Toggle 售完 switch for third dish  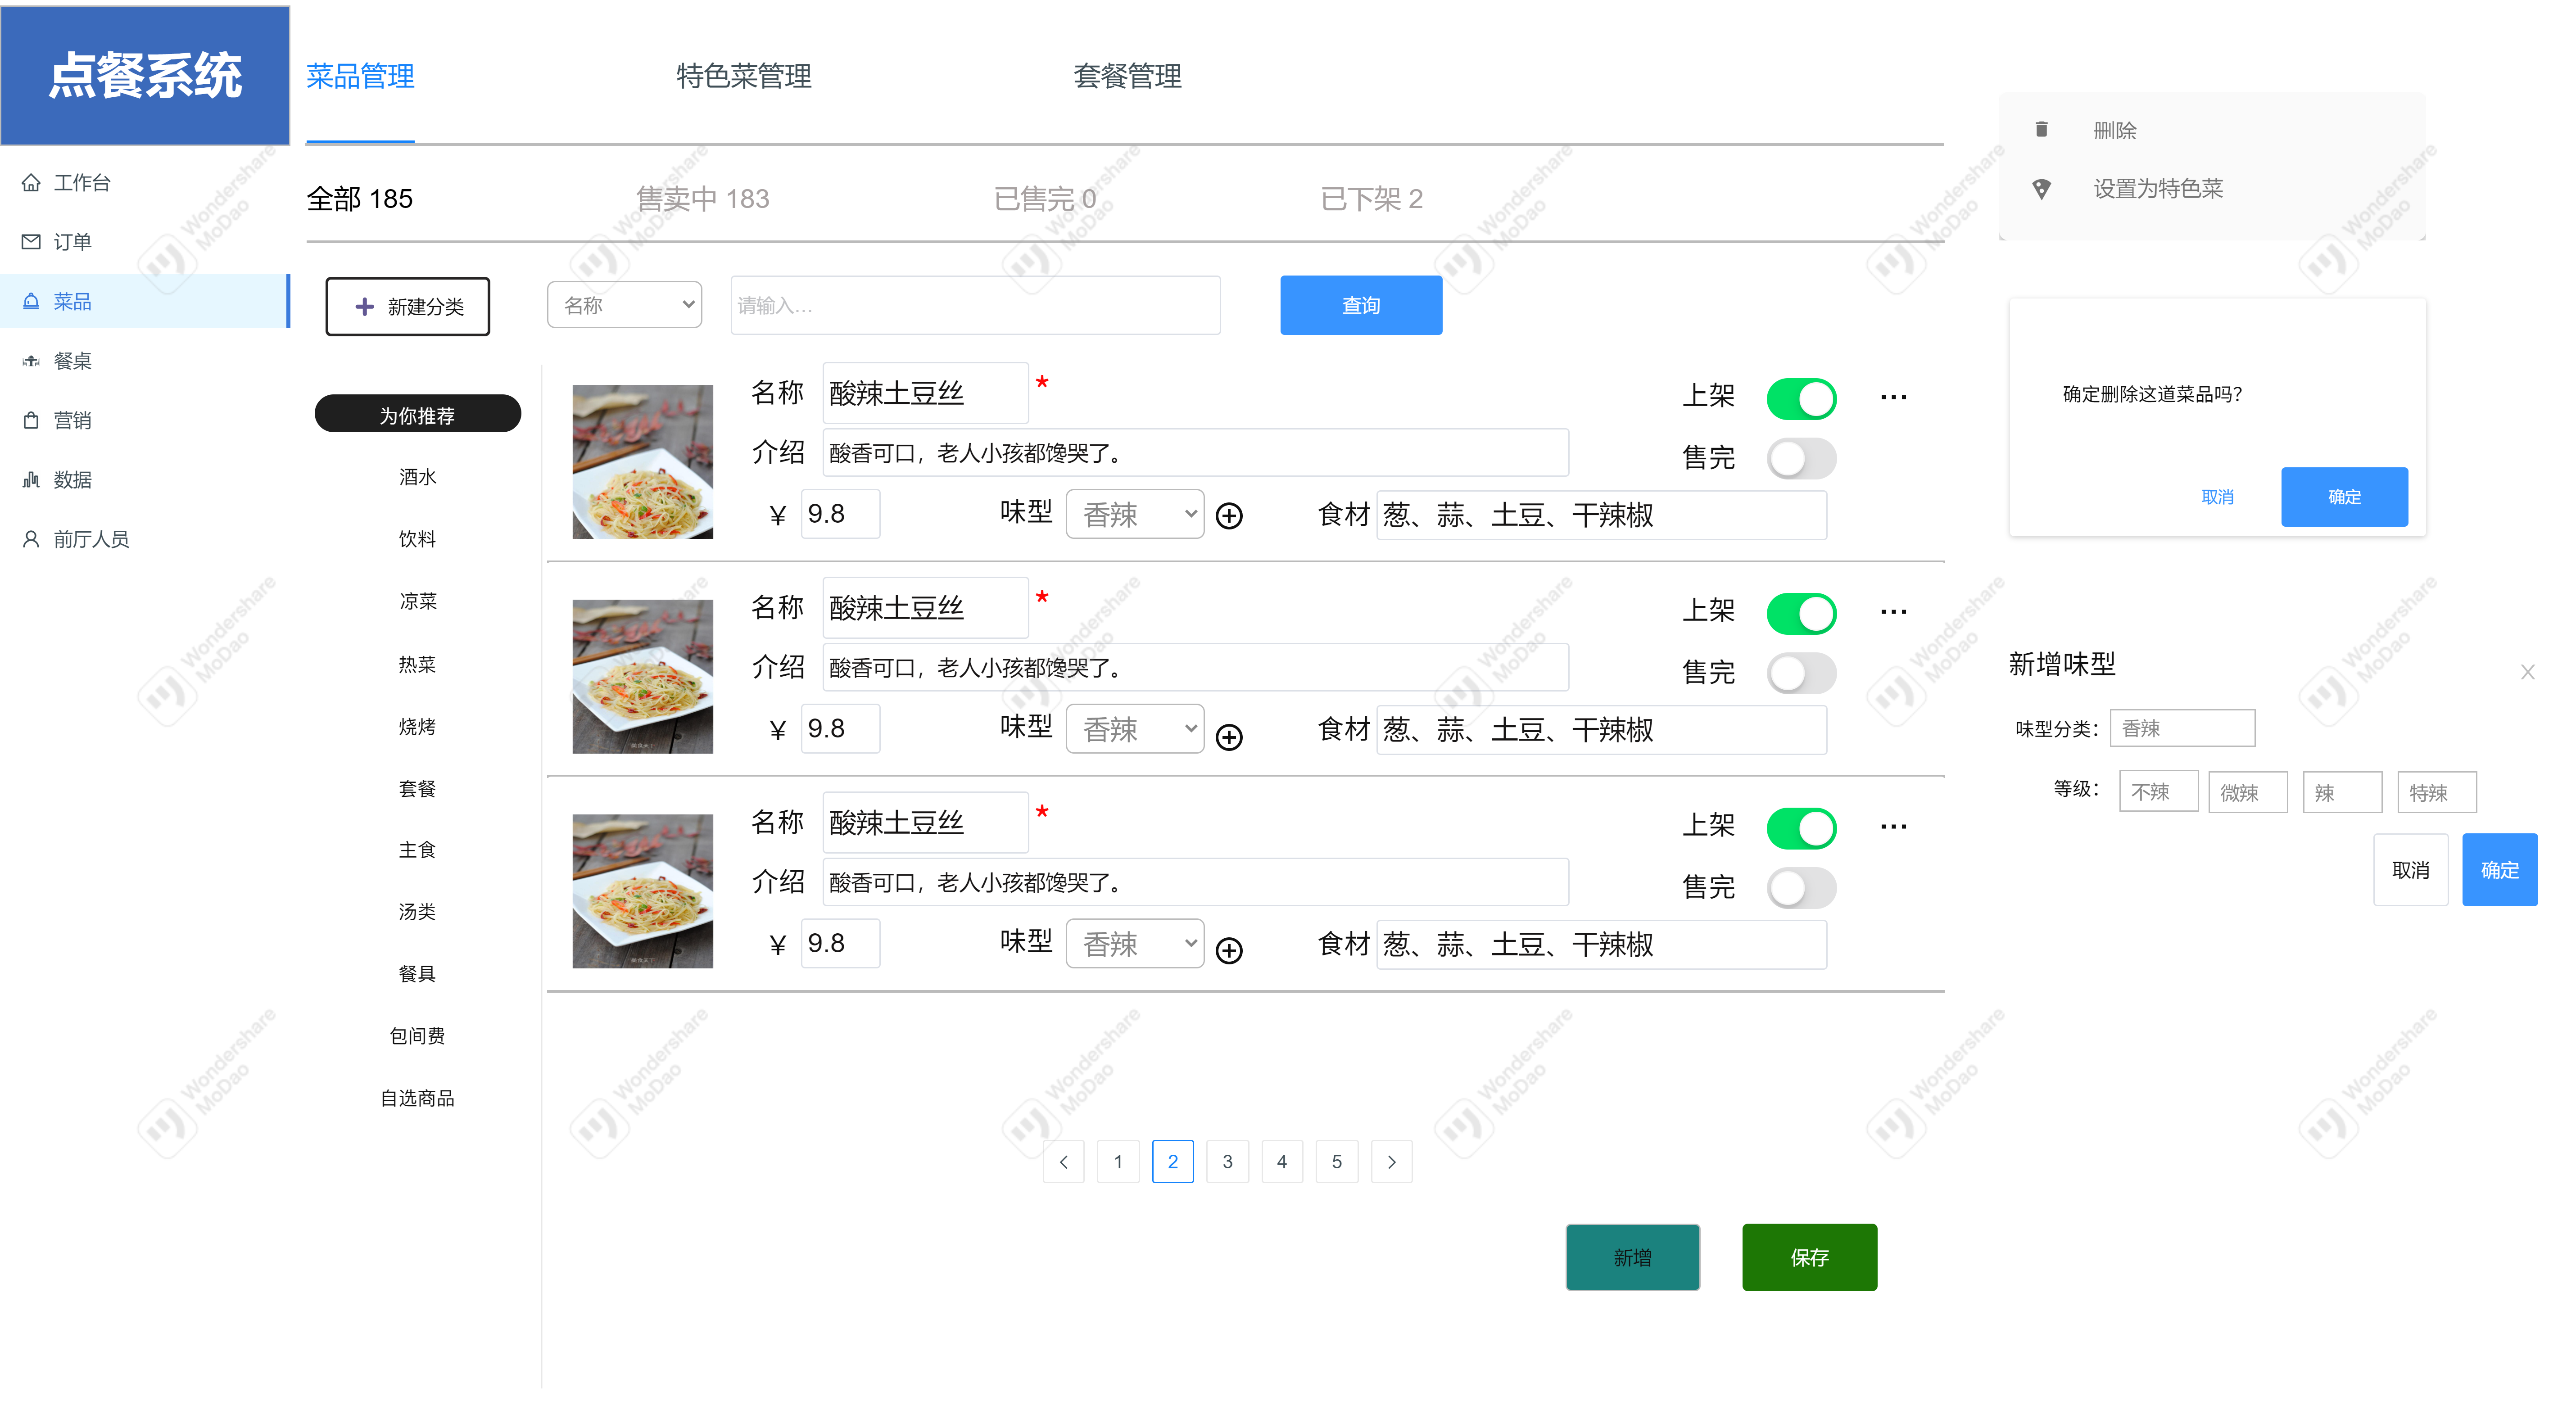coord(1801,888)
